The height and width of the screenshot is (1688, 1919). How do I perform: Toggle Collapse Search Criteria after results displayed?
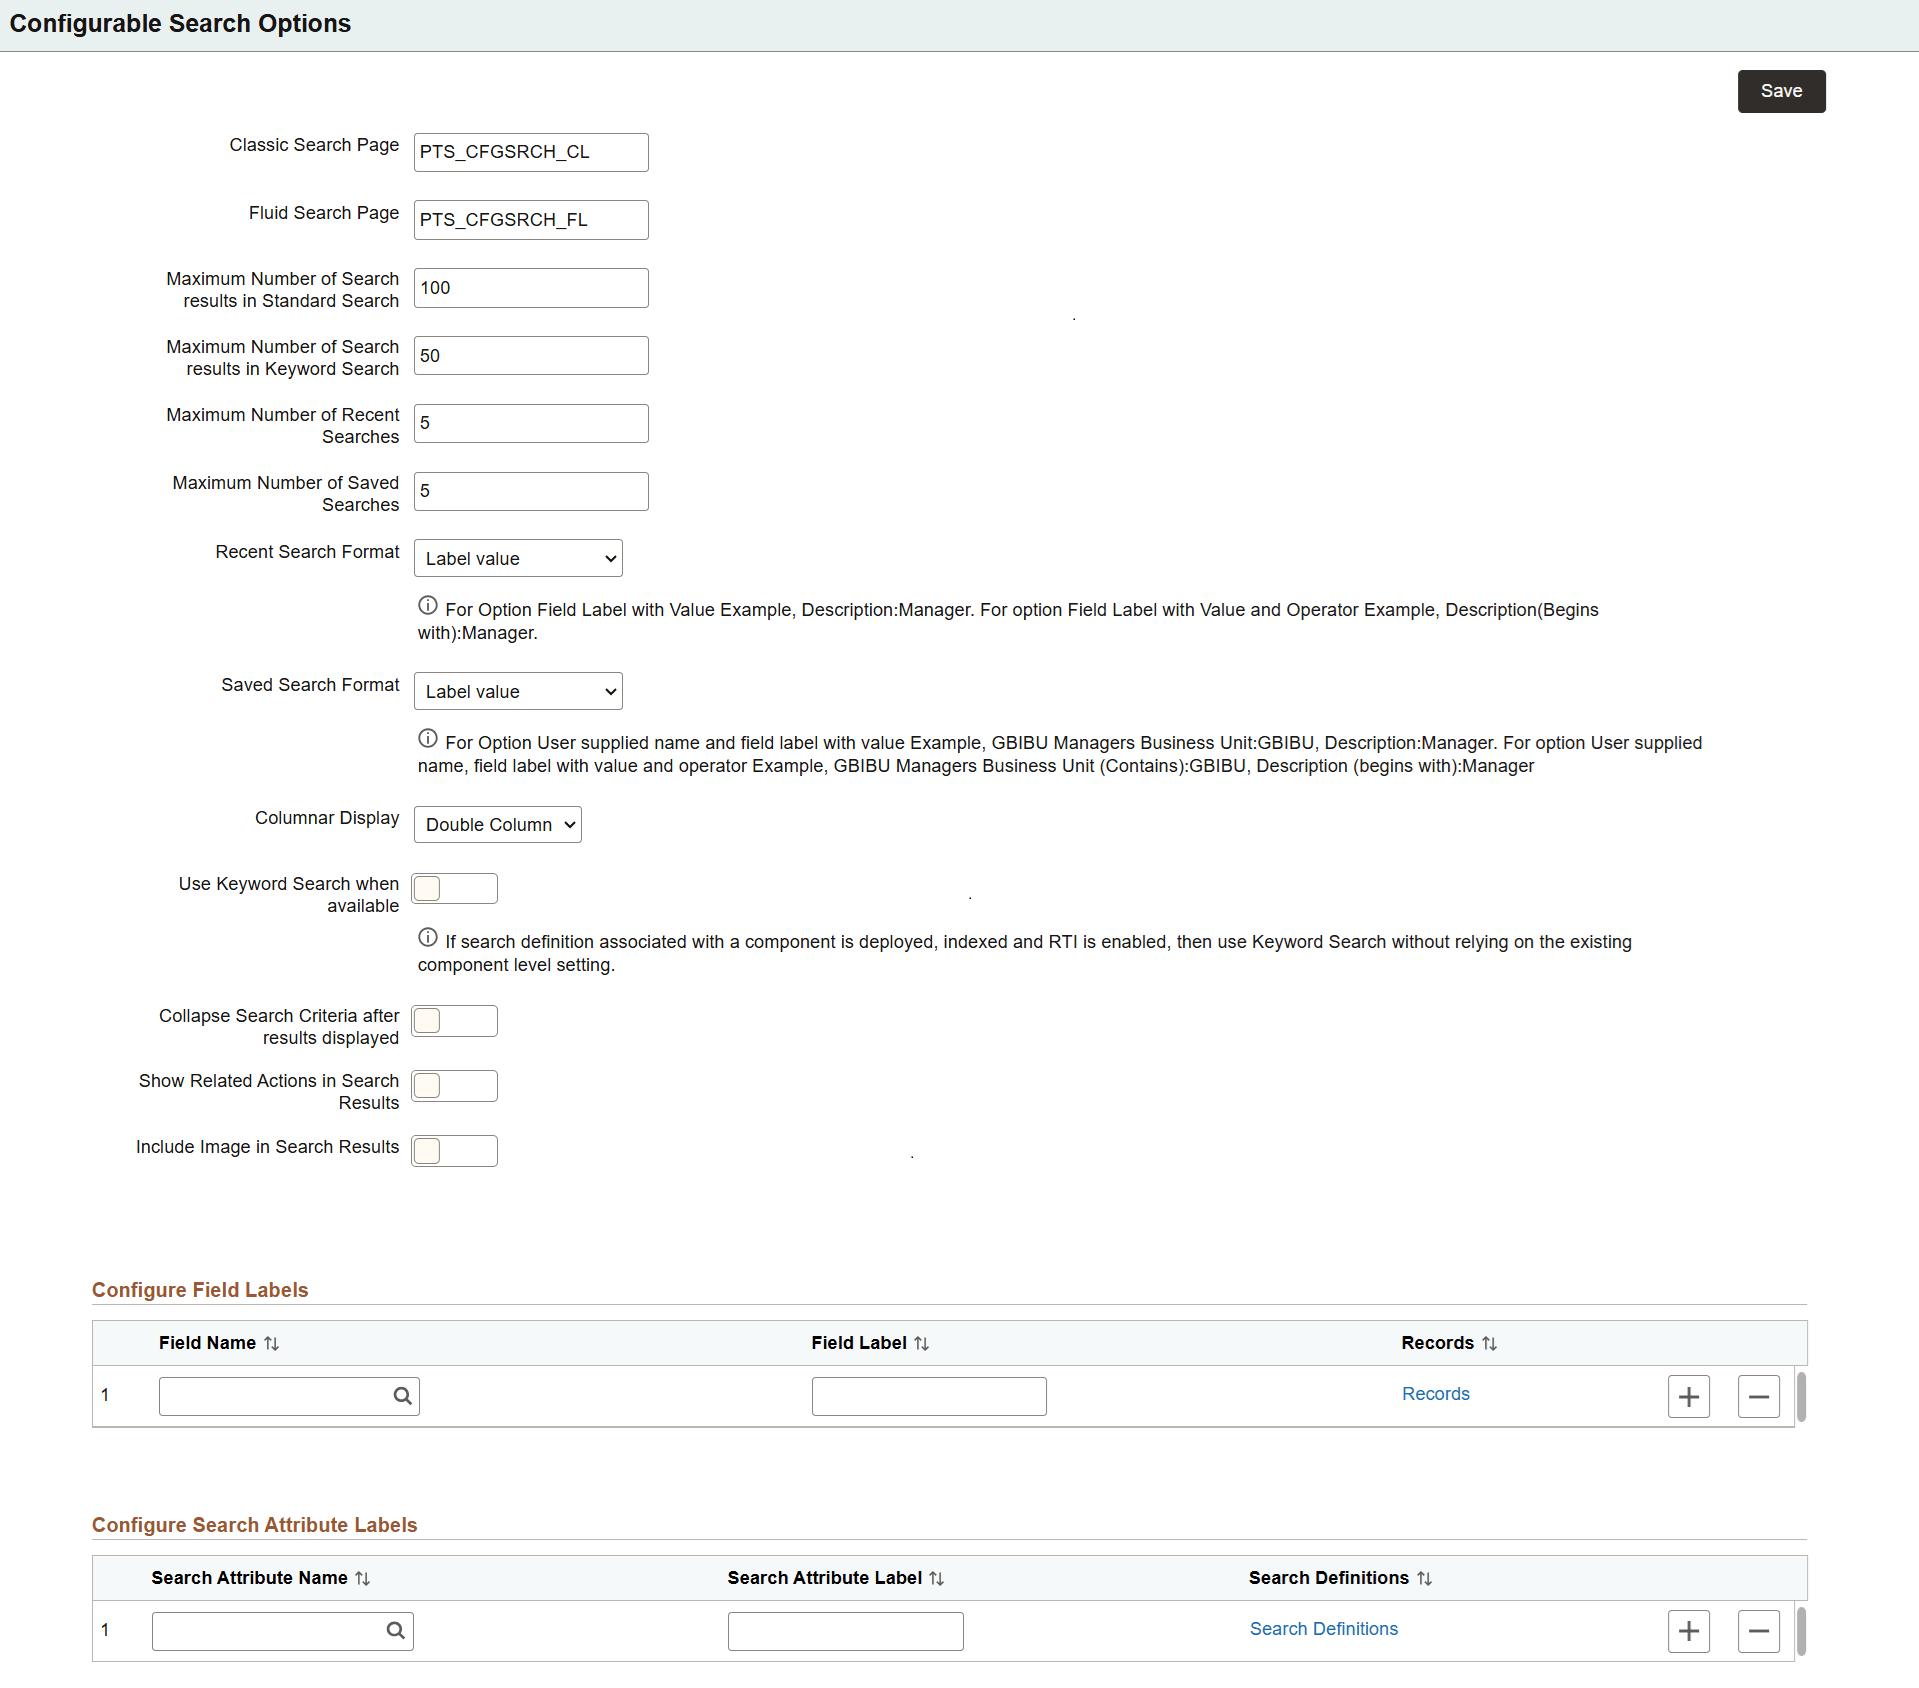point(454,1020)
